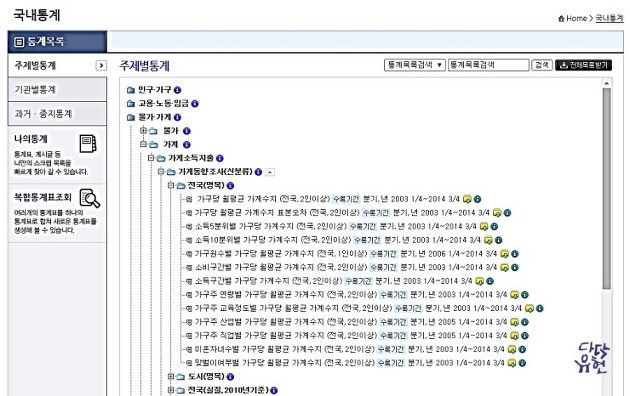Open 복합통계표조회 panel

[57, 213]
